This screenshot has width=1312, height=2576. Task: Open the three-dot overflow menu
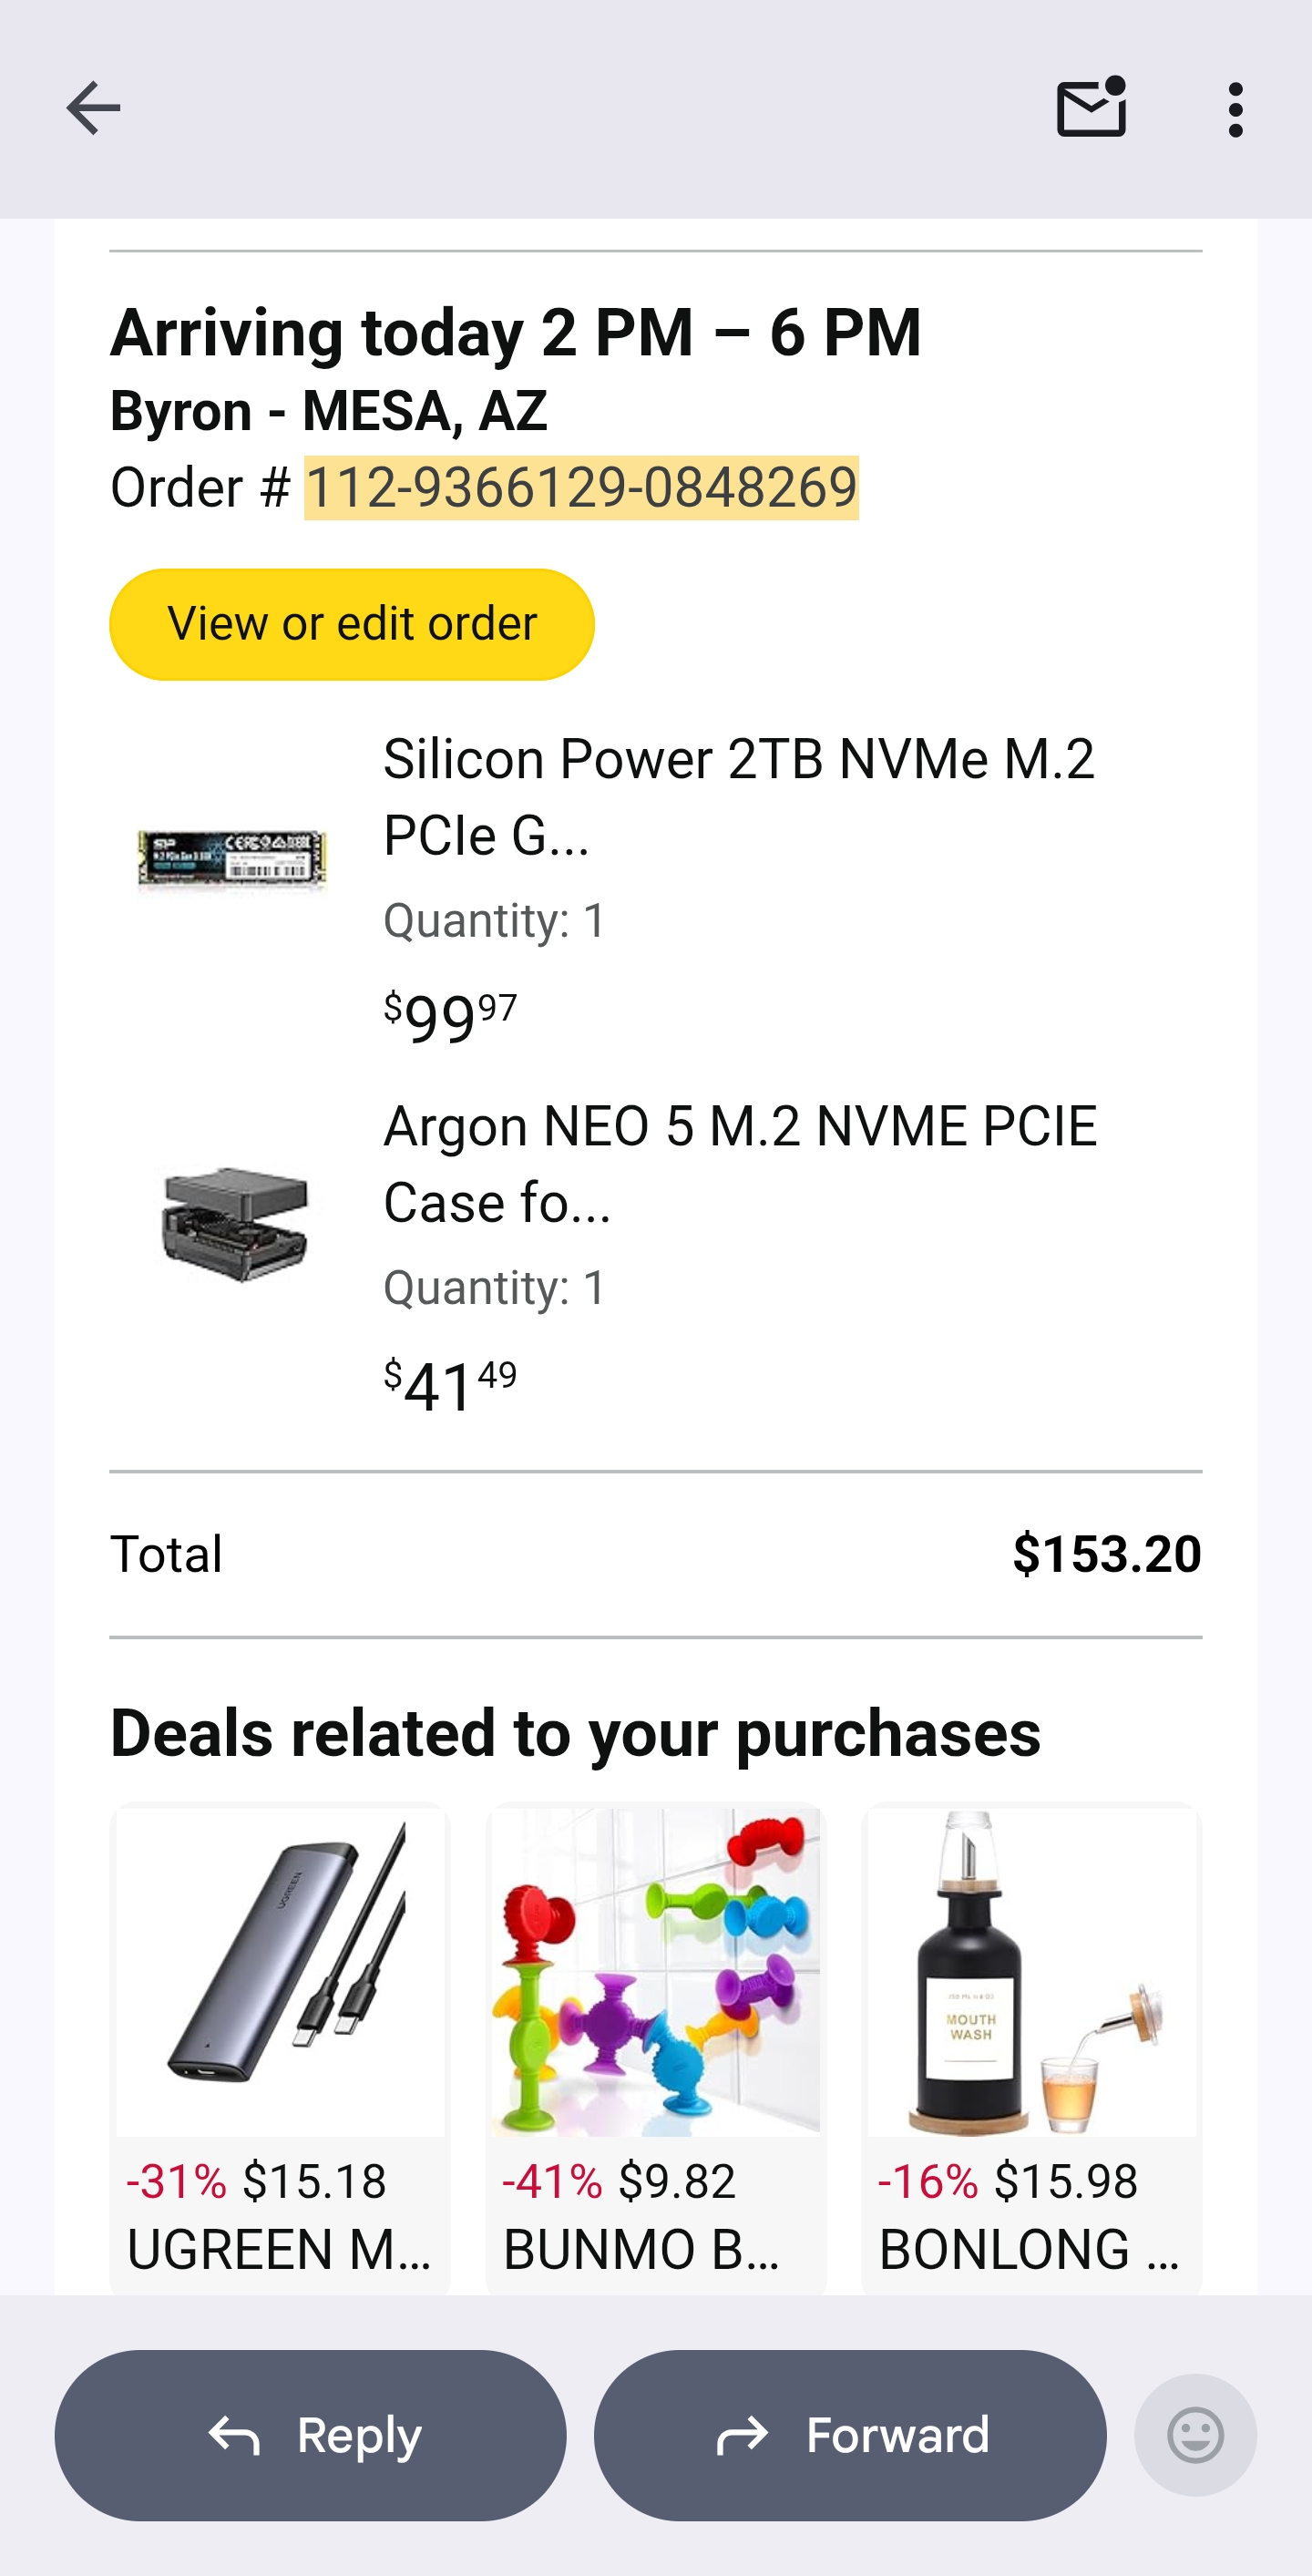pyautogui.click(x=1236, y=109)
